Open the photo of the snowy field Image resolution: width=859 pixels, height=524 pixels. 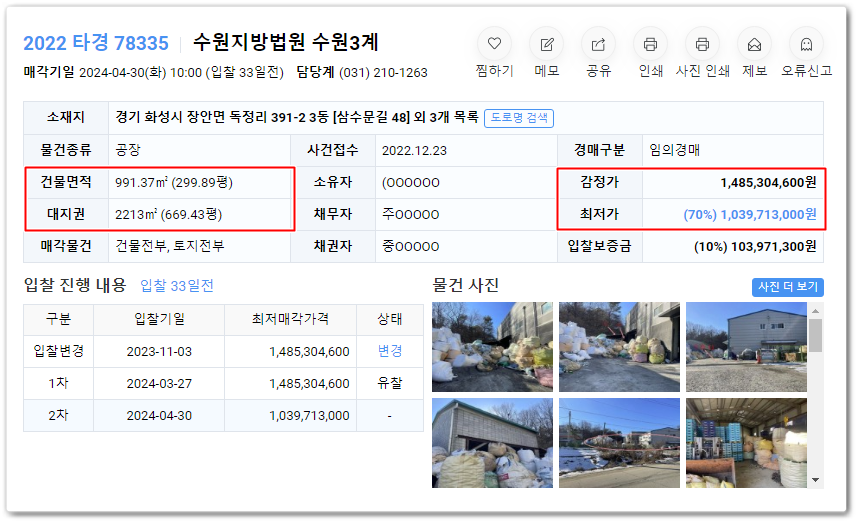coord(619,443)
